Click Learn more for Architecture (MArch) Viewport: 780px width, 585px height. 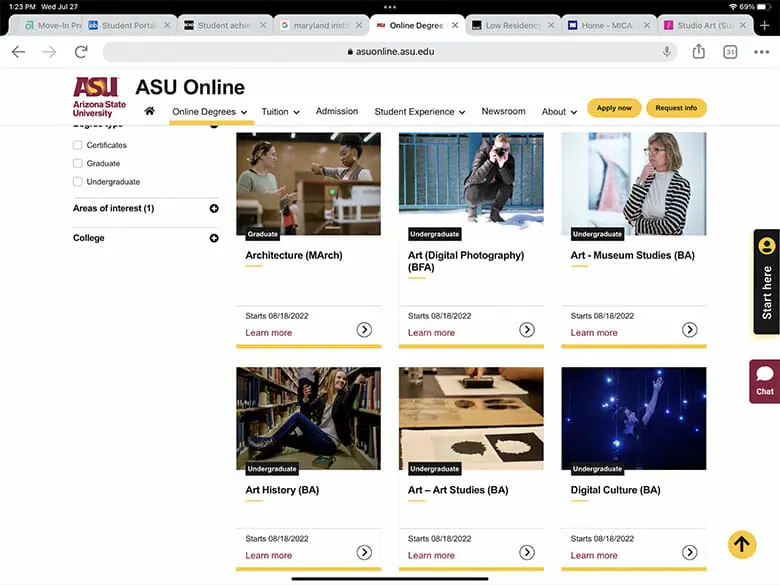point(269,333)
